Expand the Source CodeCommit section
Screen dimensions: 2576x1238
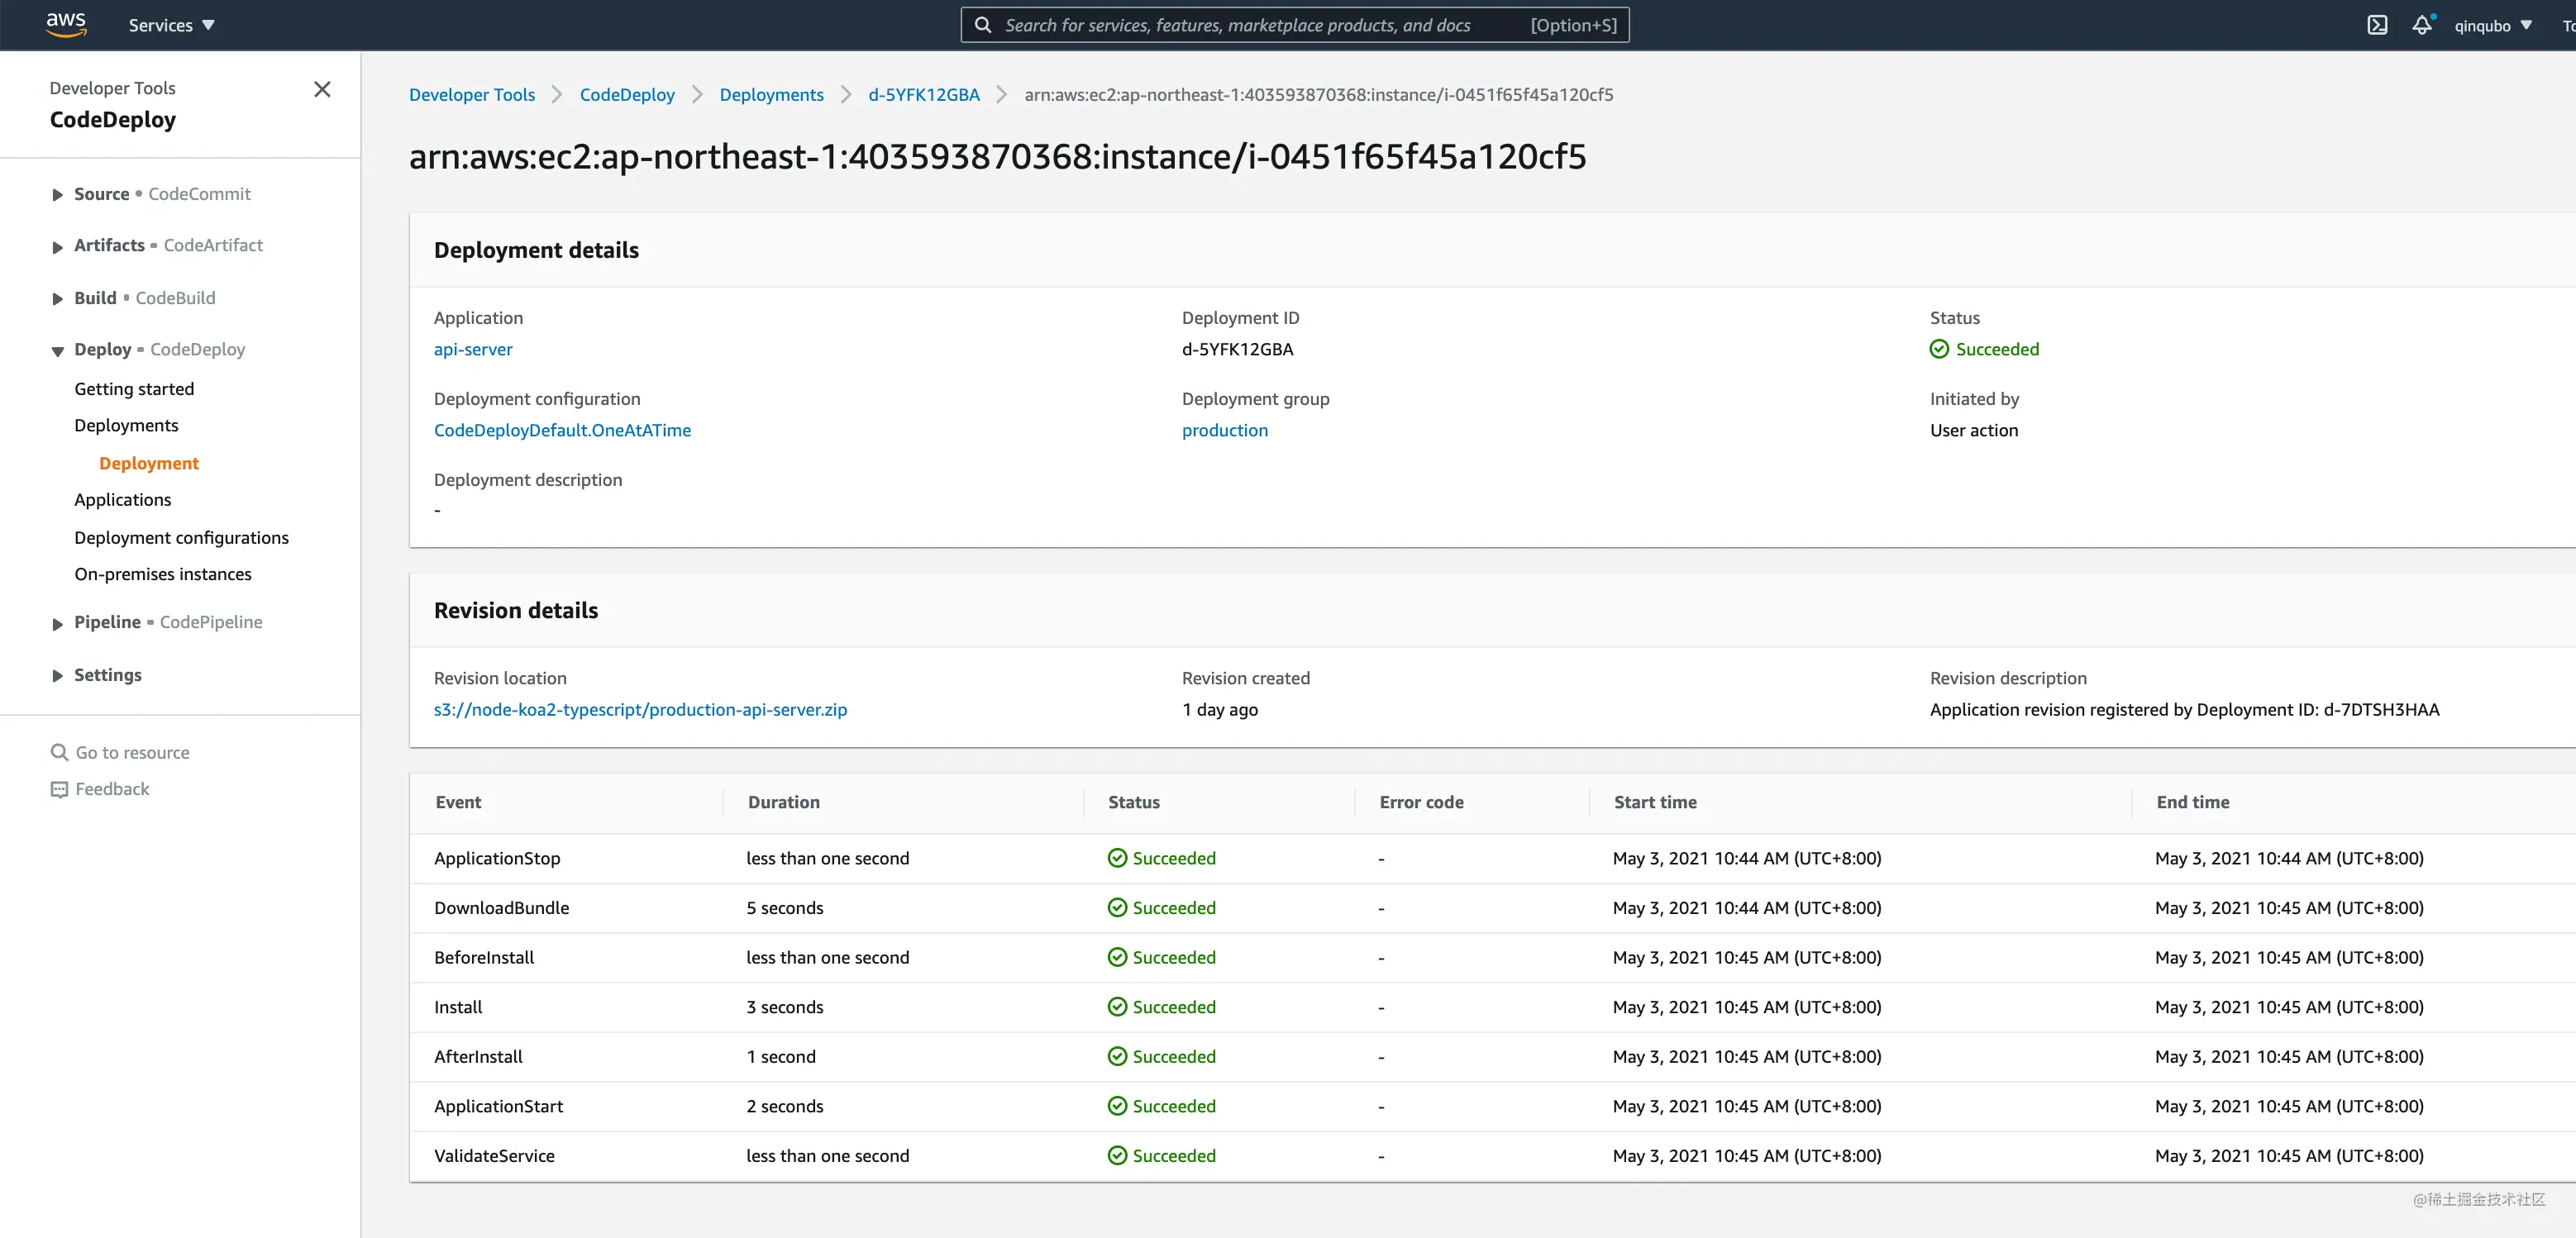pyautogui.click(x=58, y=194)
